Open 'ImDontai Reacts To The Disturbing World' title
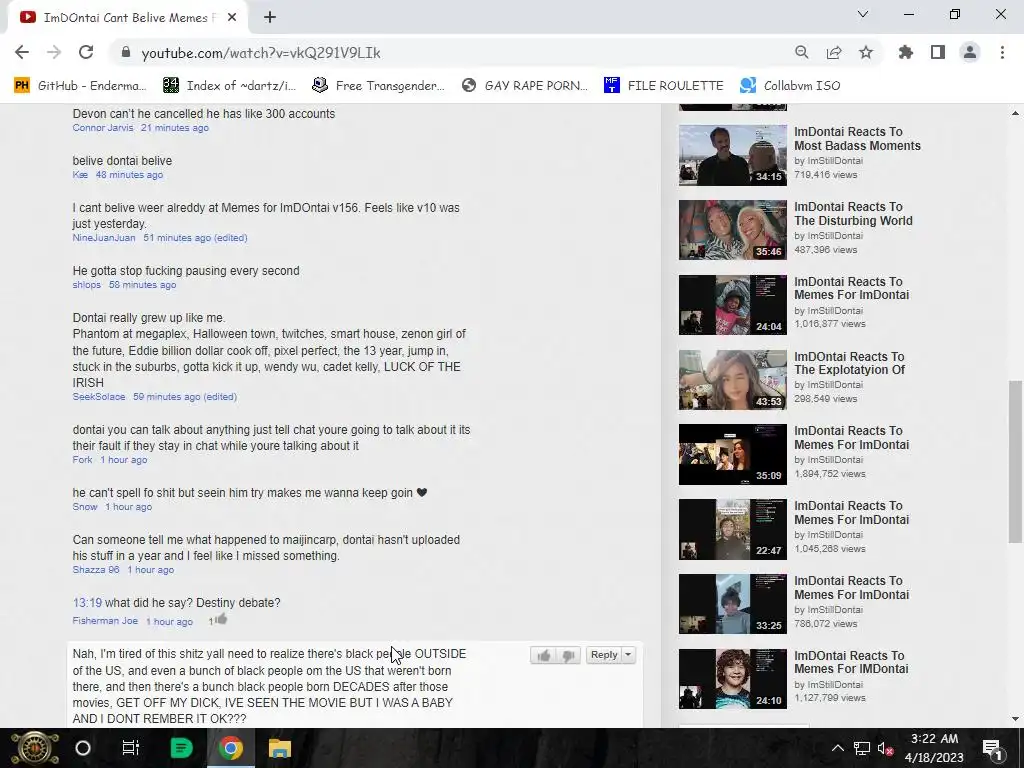 point(854,214)
